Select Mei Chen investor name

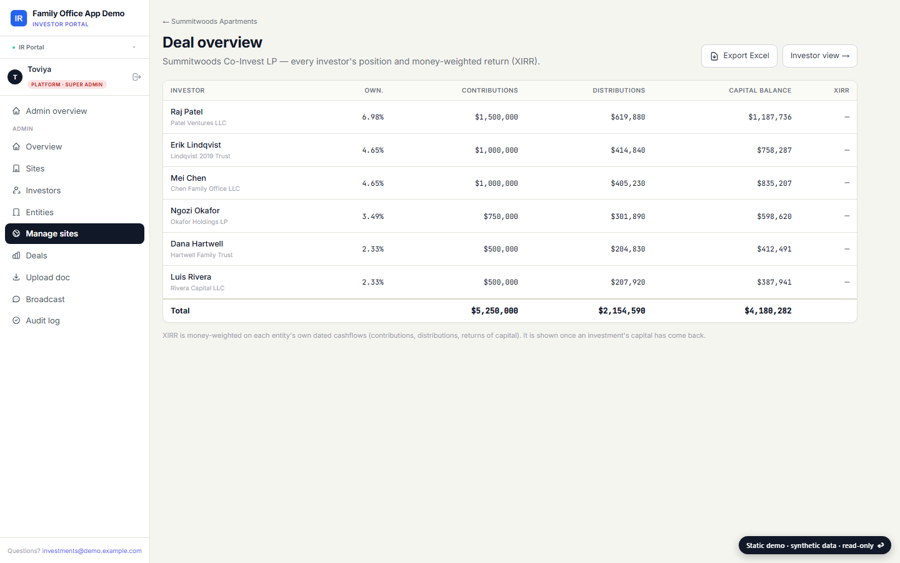[188, 178]
